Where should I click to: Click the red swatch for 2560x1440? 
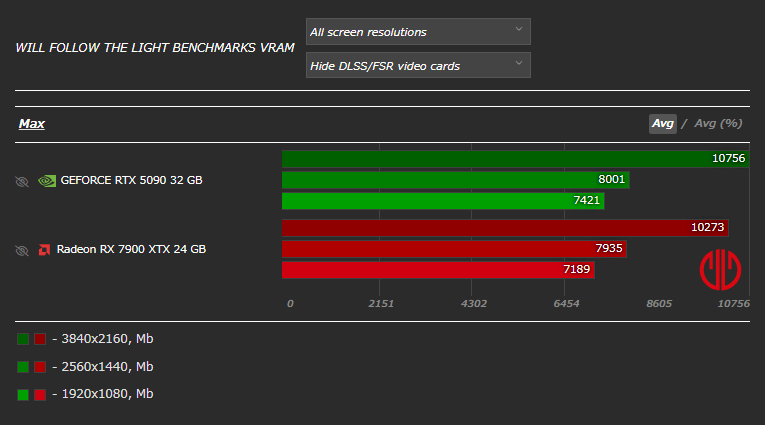tap(40, 367)
